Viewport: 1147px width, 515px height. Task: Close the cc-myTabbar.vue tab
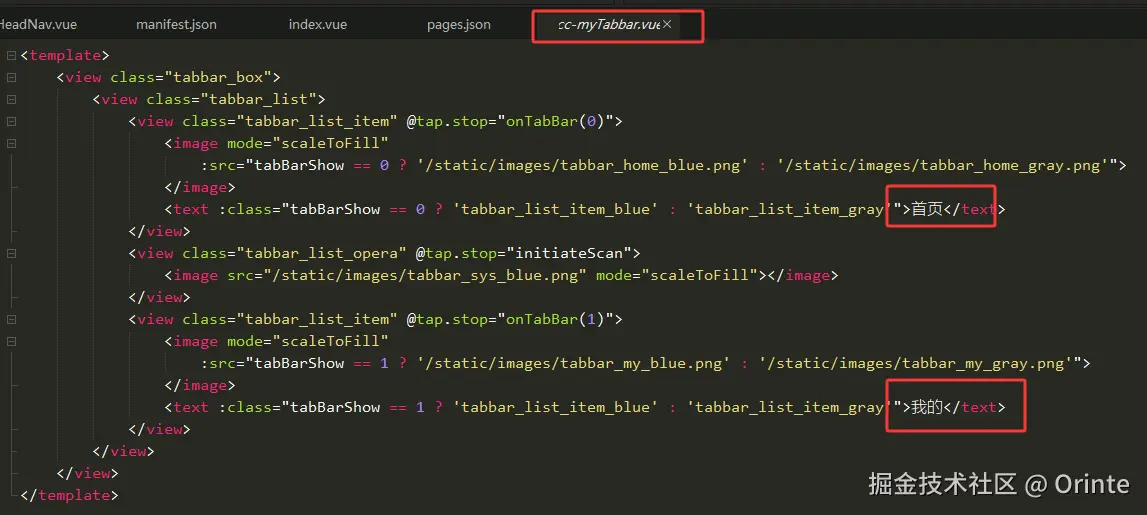[x=667, y=25]
